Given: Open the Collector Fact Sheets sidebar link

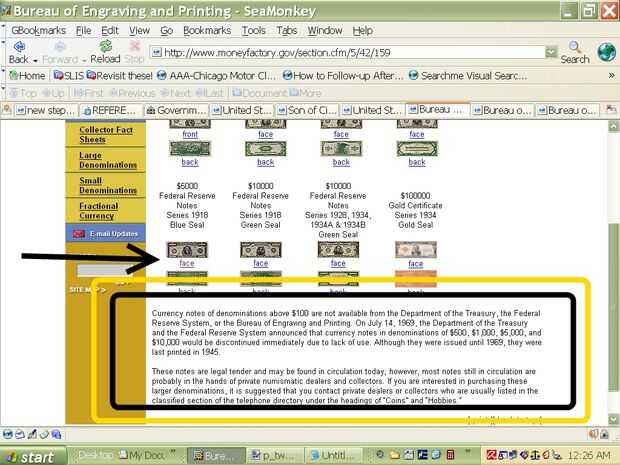Looking at the screenshot, I should click(106, 134).
